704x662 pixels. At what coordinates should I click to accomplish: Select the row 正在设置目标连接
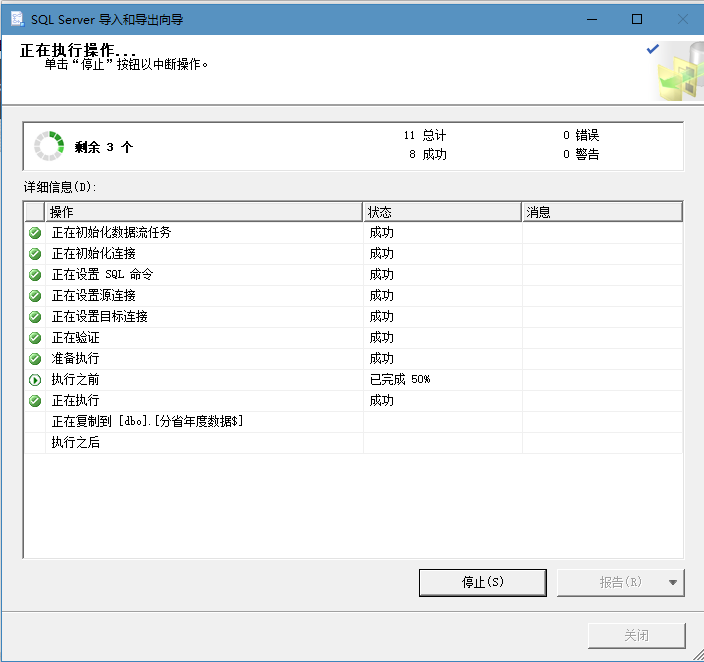tap(354, 317)
